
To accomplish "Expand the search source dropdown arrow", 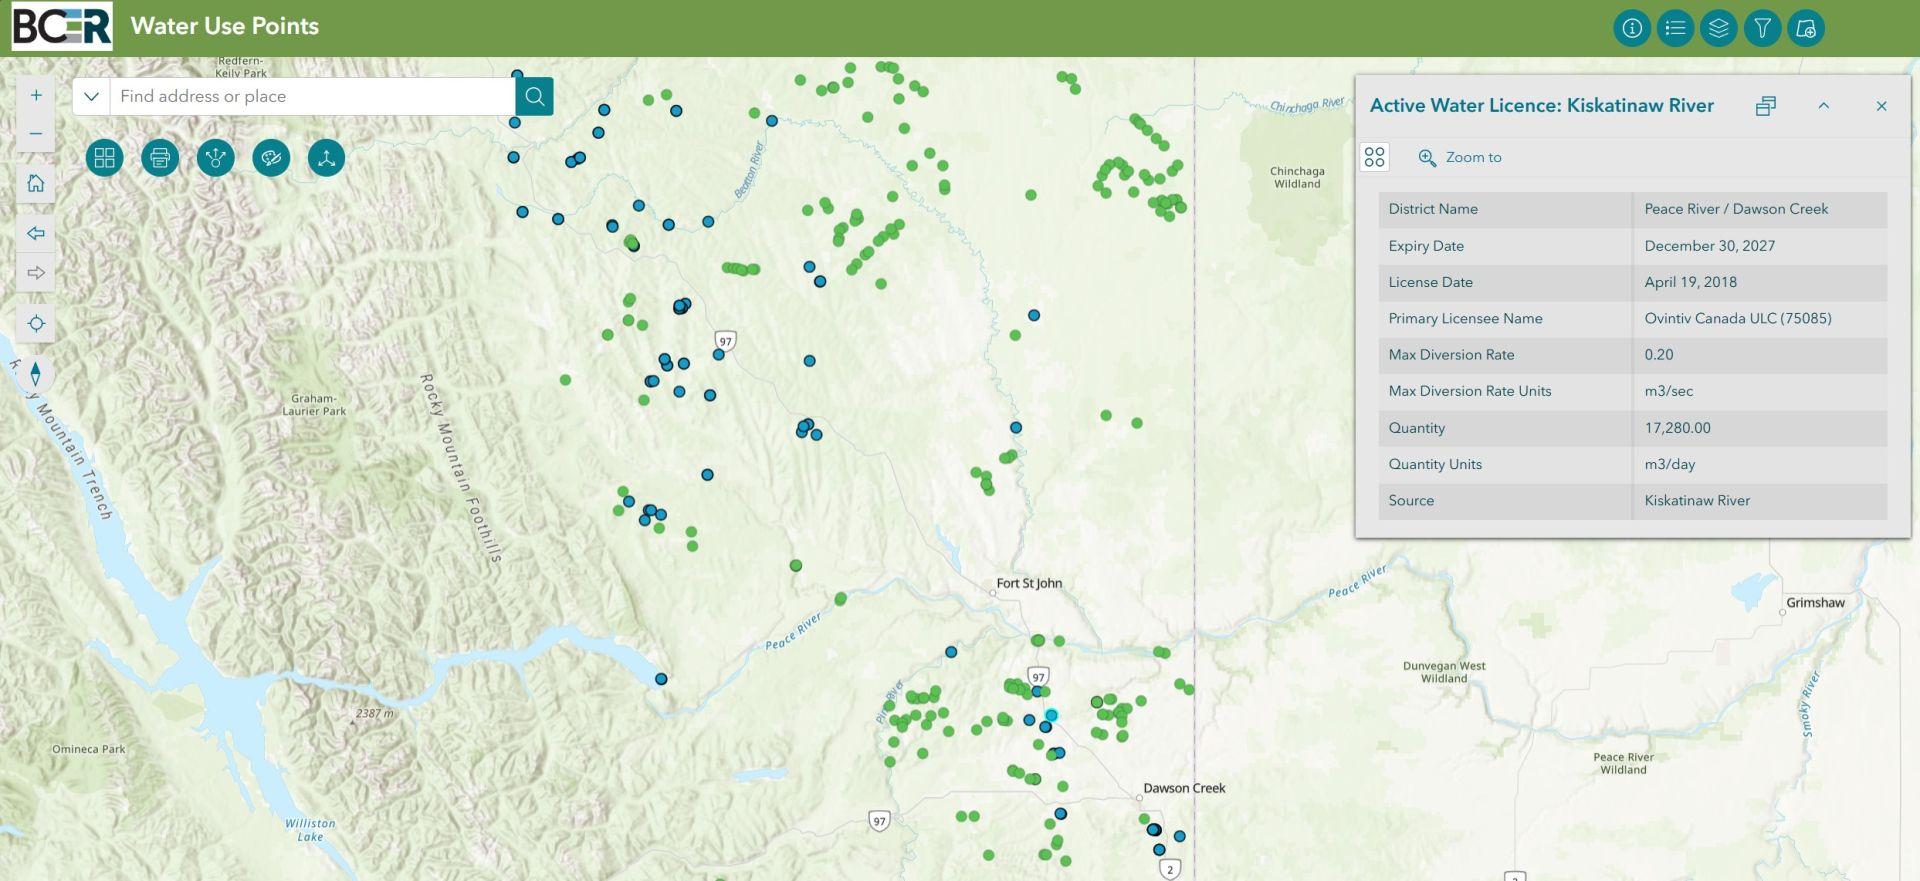I will coord(91,96).
